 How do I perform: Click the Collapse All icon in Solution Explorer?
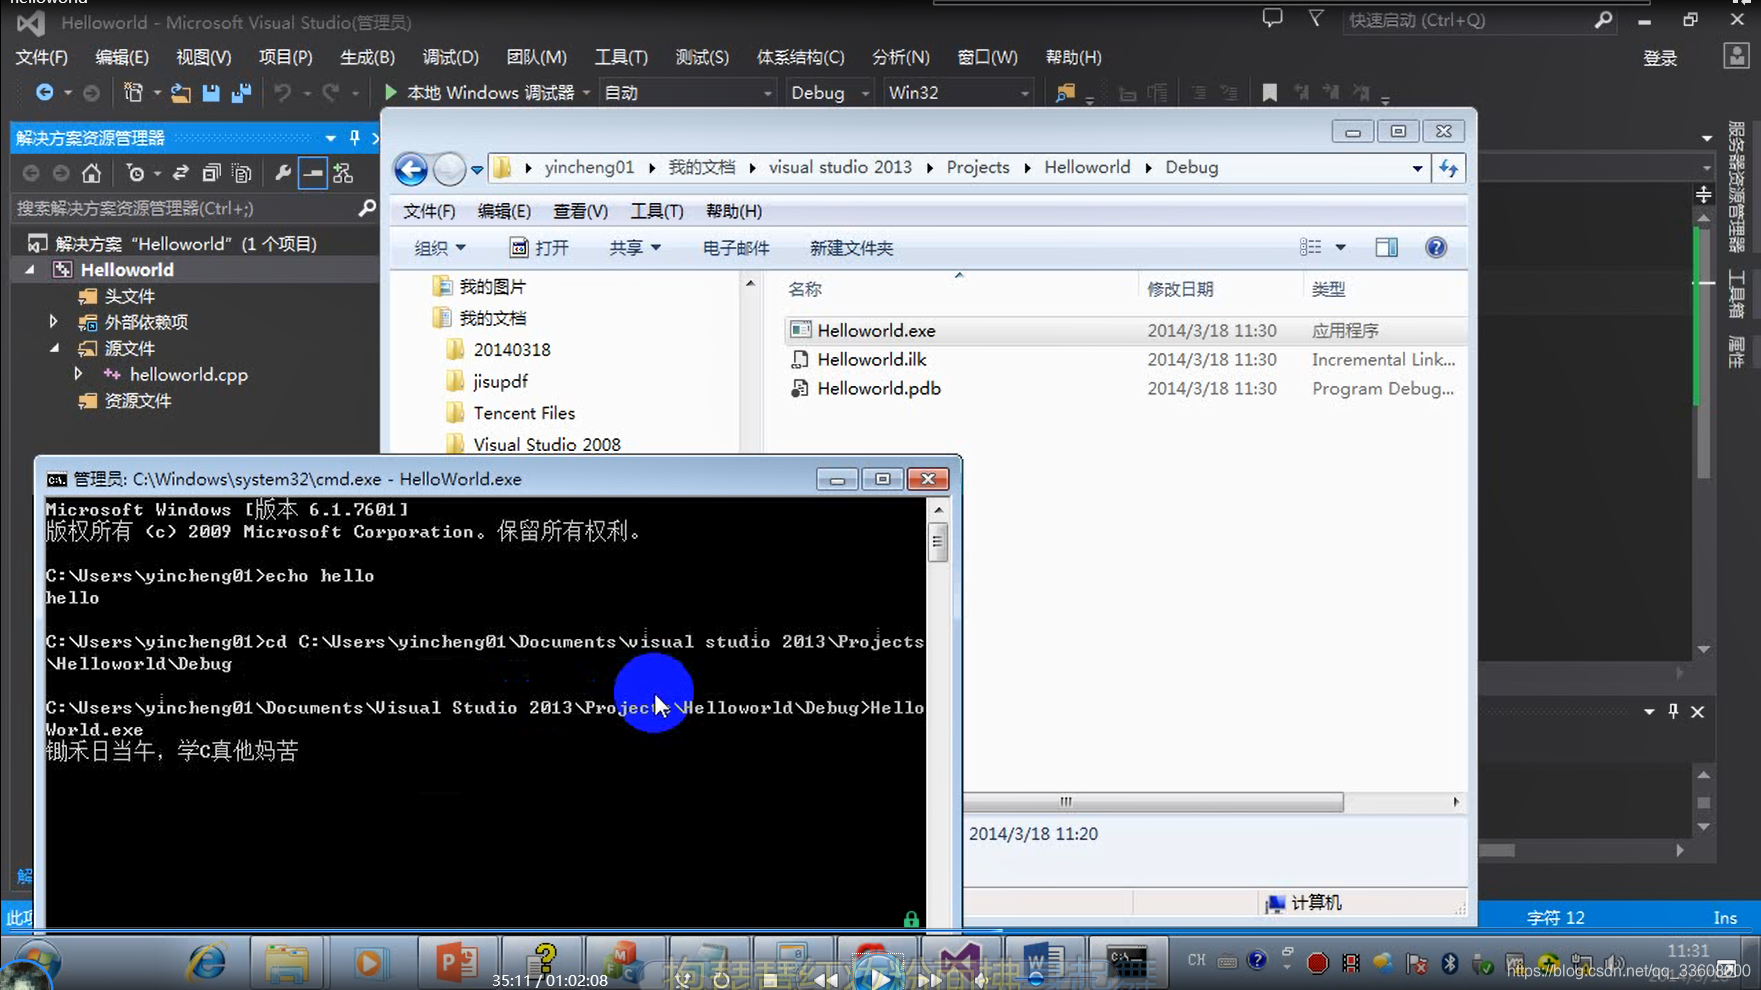[211, 173]
